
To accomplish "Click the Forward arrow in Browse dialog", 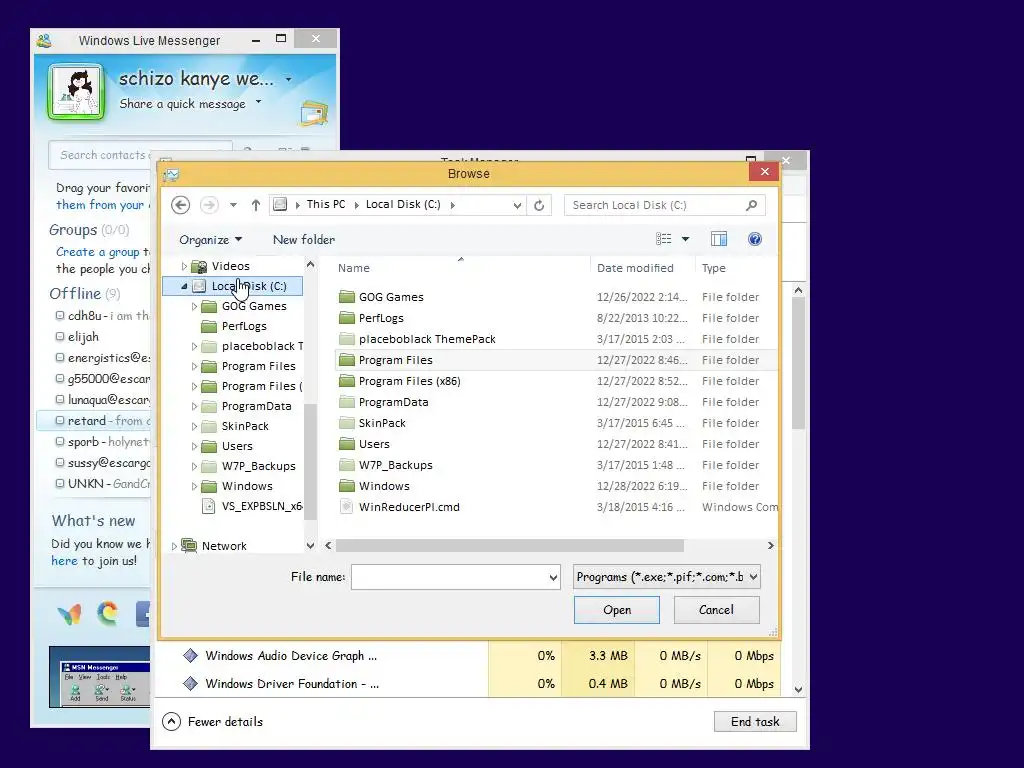I will (209, 205).
